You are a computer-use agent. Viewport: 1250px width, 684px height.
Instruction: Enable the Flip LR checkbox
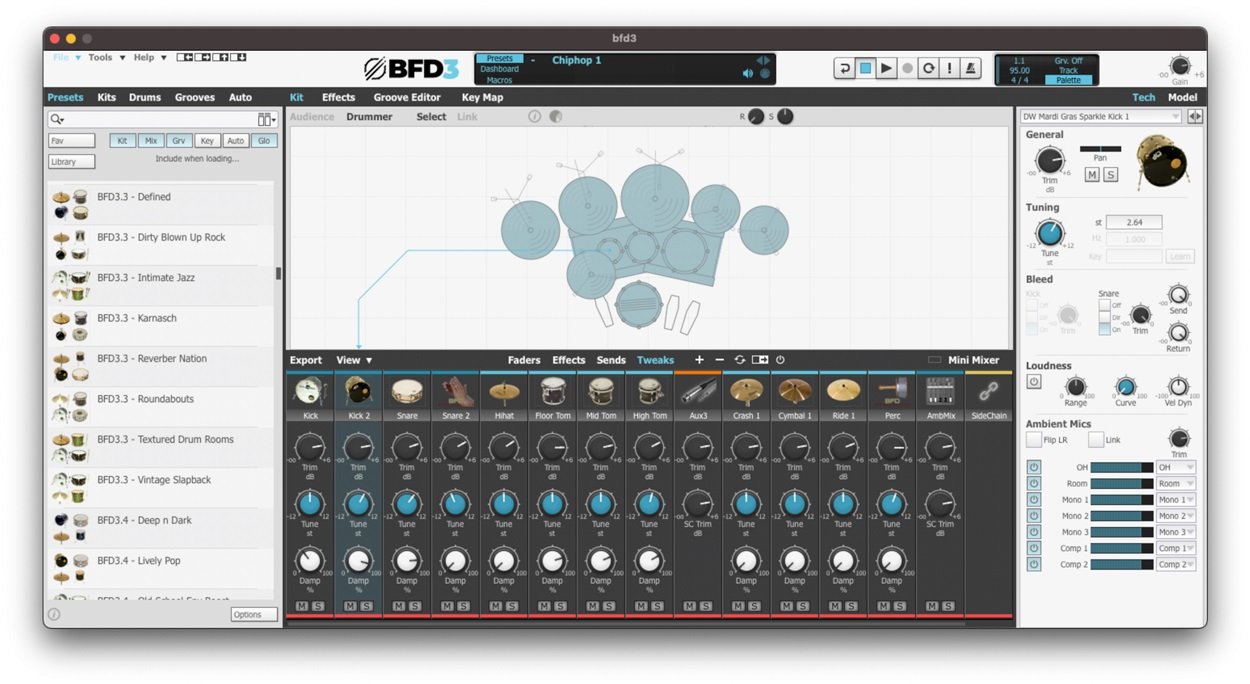tap(1034, 440)
